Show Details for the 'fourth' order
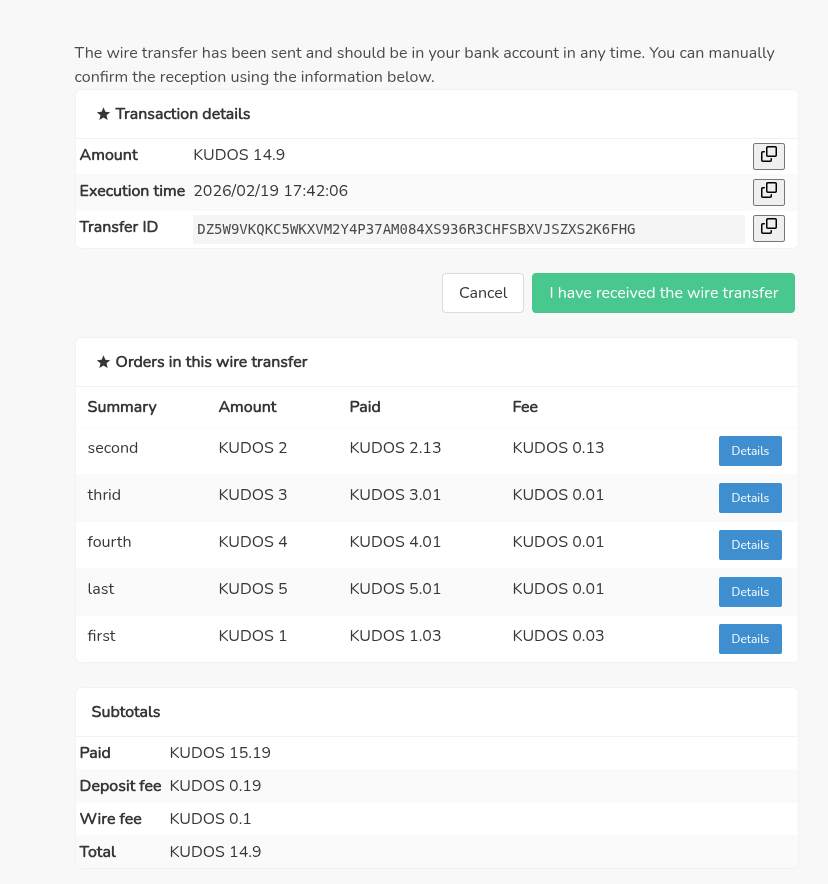 (750, 545)
